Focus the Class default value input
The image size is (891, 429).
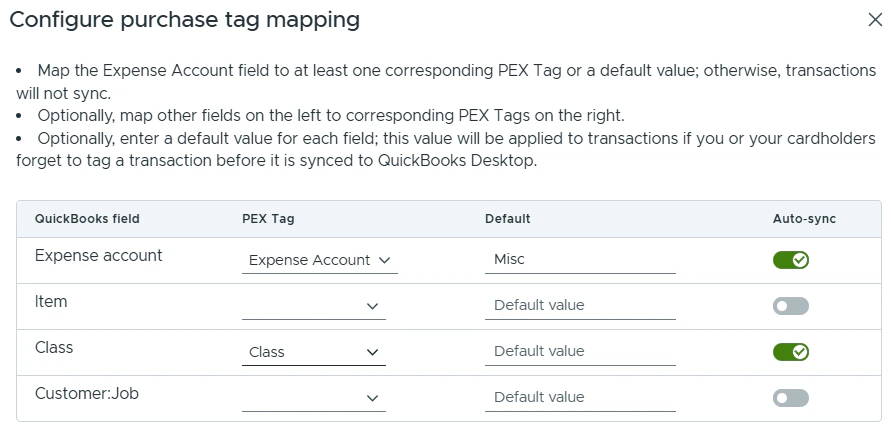[580, 351]
